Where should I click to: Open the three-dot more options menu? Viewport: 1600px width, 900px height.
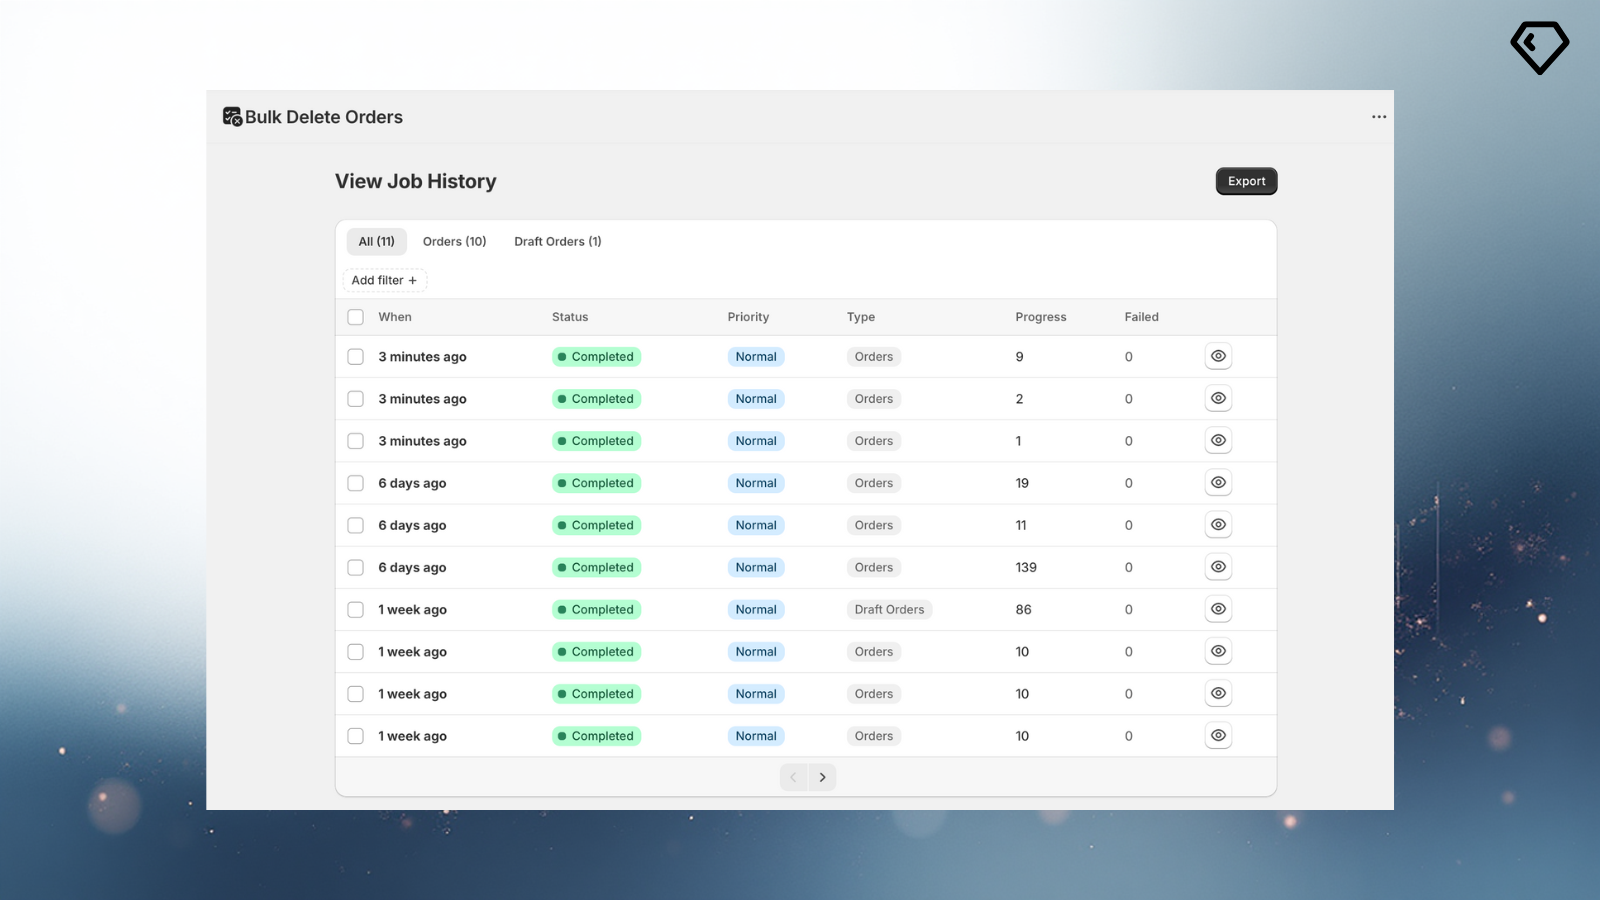pyautogui.click(x=1379, y=117)
